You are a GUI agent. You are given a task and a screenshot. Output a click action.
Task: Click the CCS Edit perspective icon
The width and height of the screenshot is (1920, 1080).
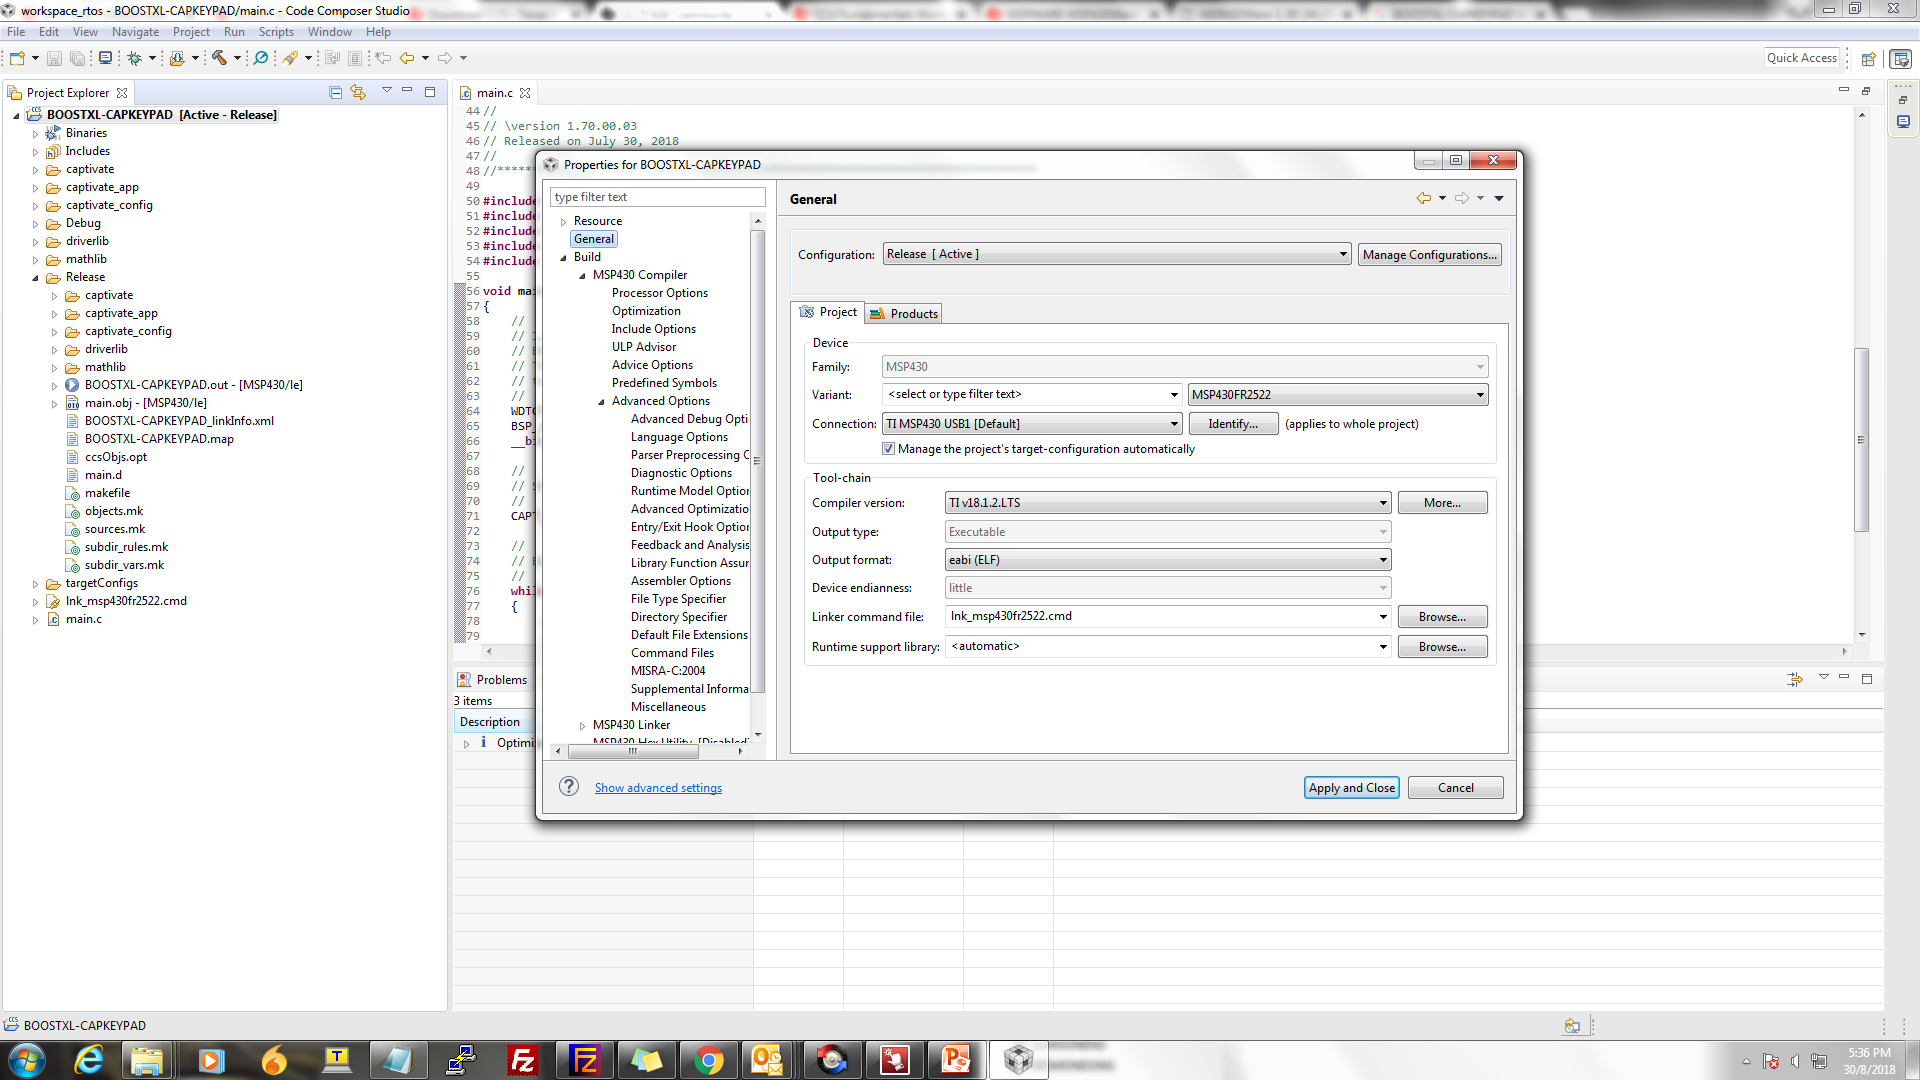point(1901,59)
